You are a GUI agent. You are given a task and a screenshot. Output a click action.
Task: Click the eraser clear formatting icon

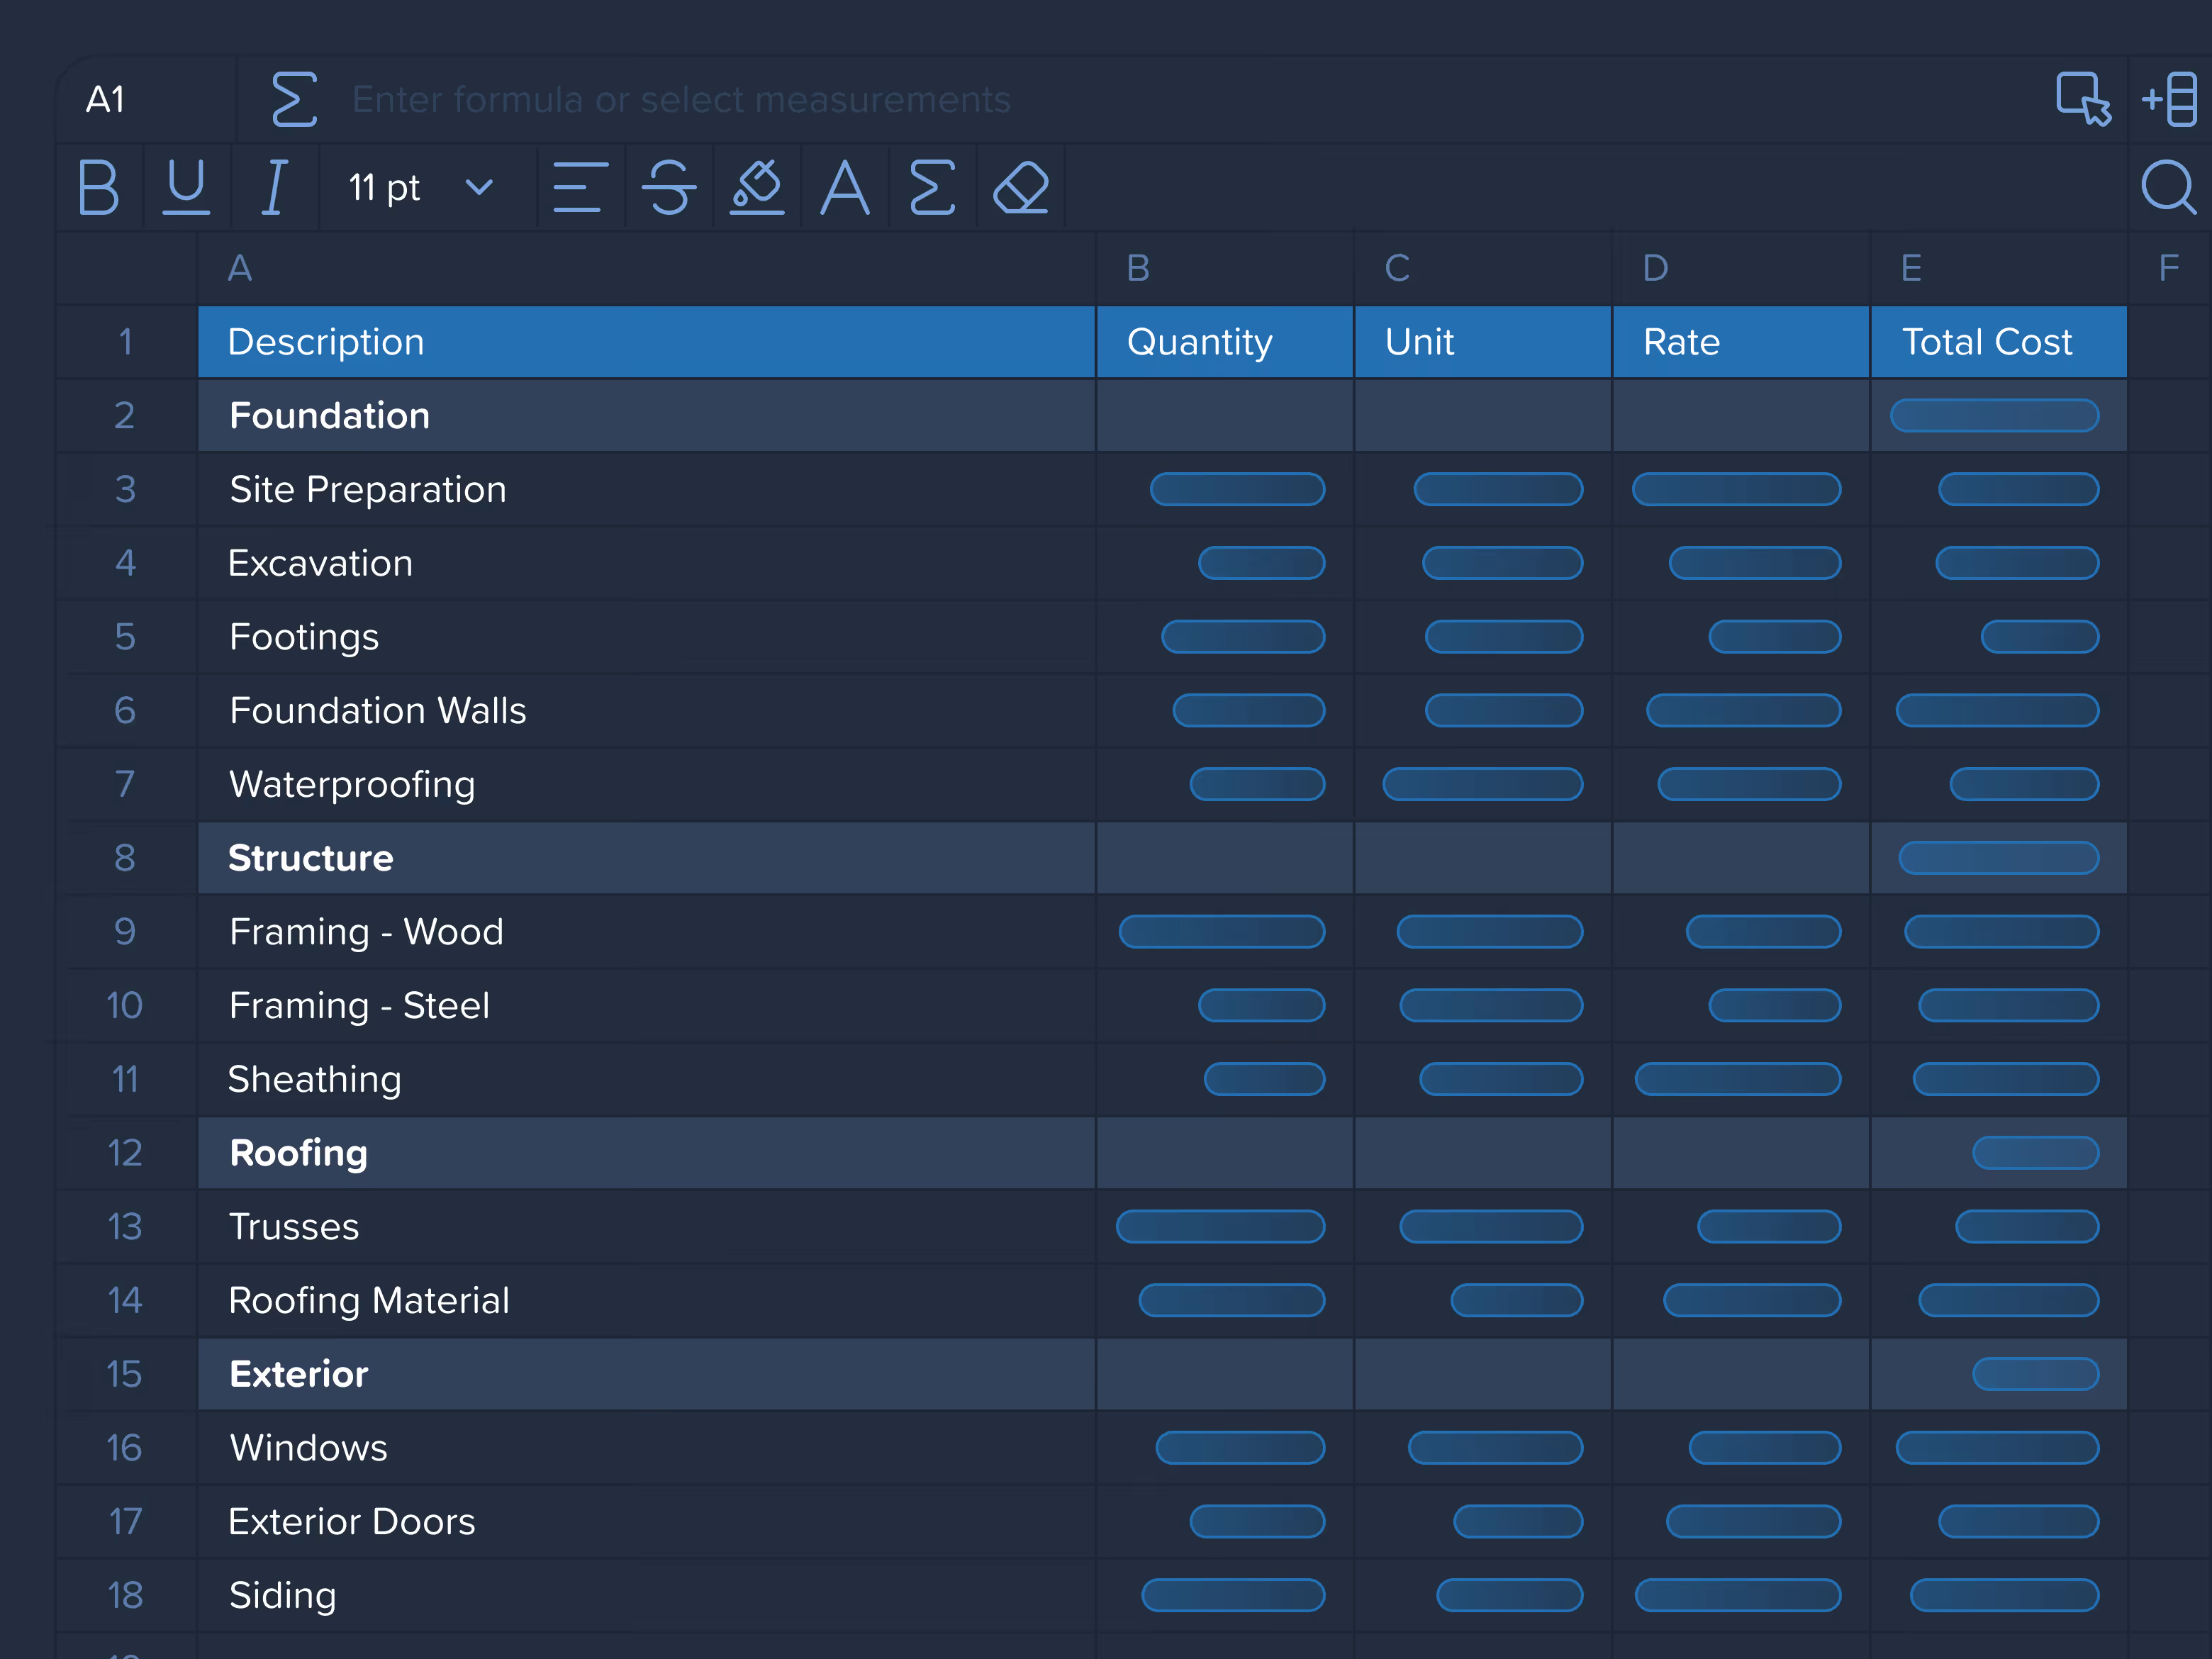pyautogui.click(x=1021, y=187)
